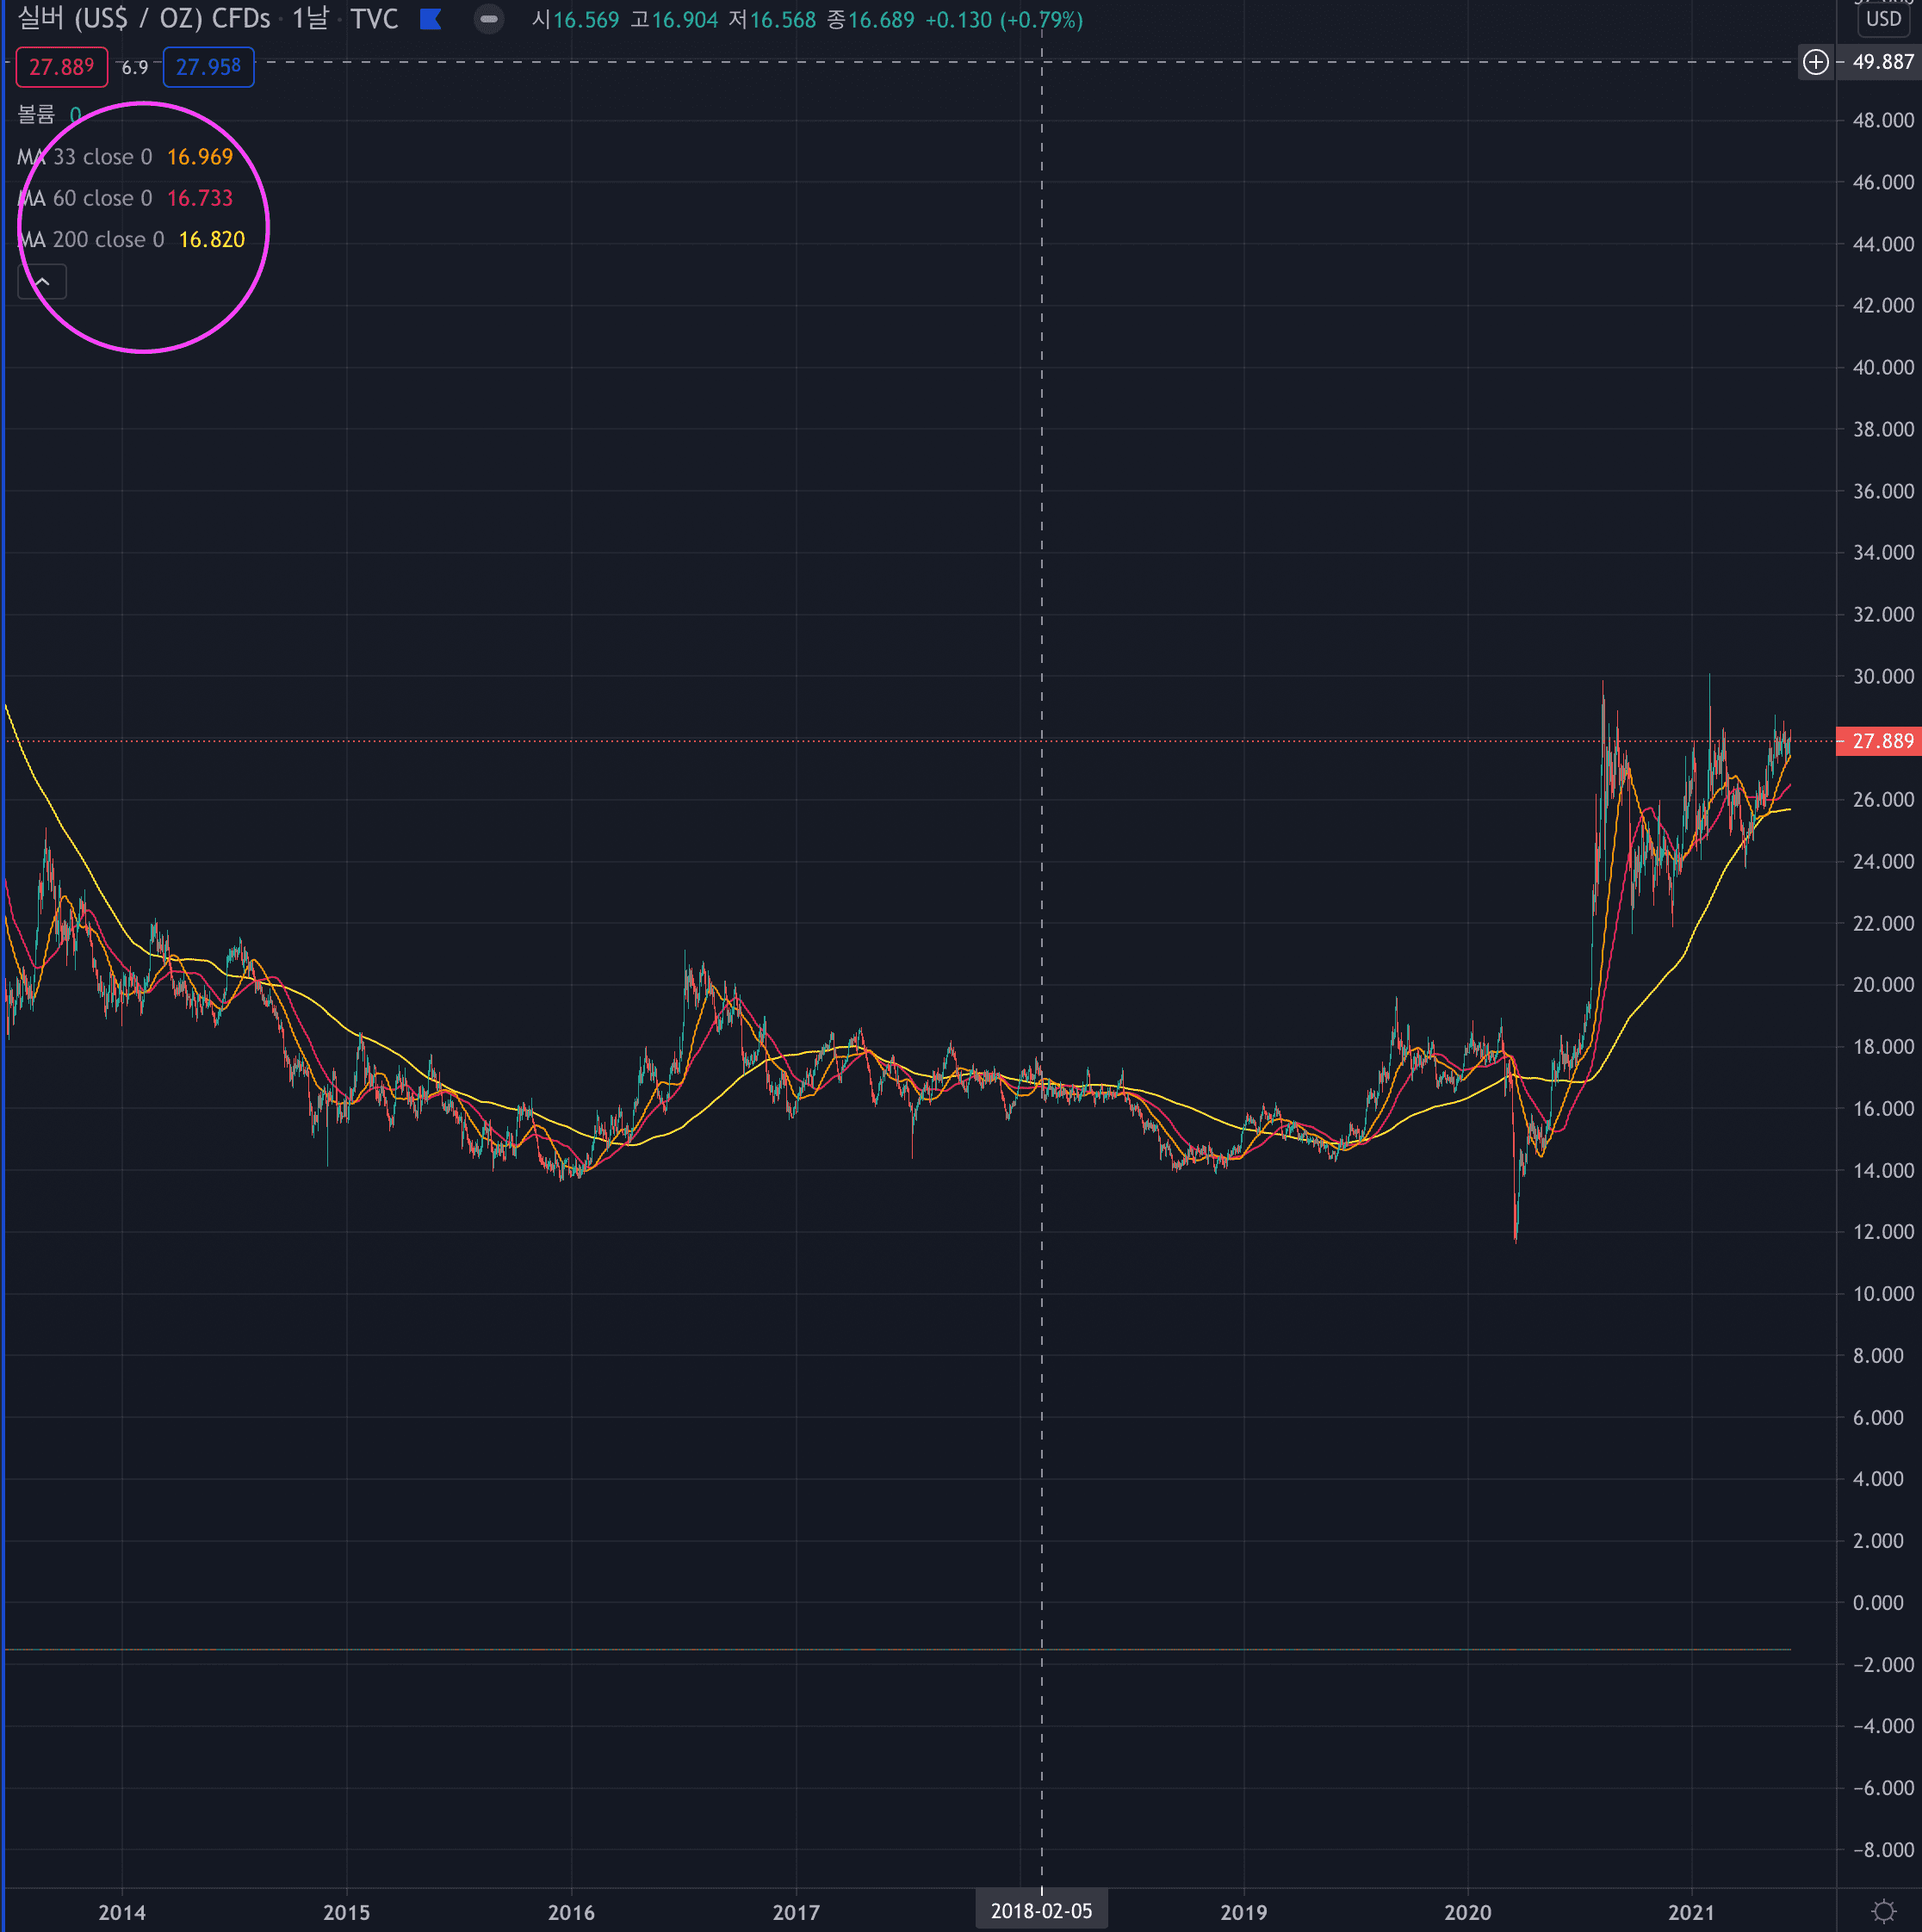
Task: Click the volume indicator label 볼륨
Action: (36, 115)
